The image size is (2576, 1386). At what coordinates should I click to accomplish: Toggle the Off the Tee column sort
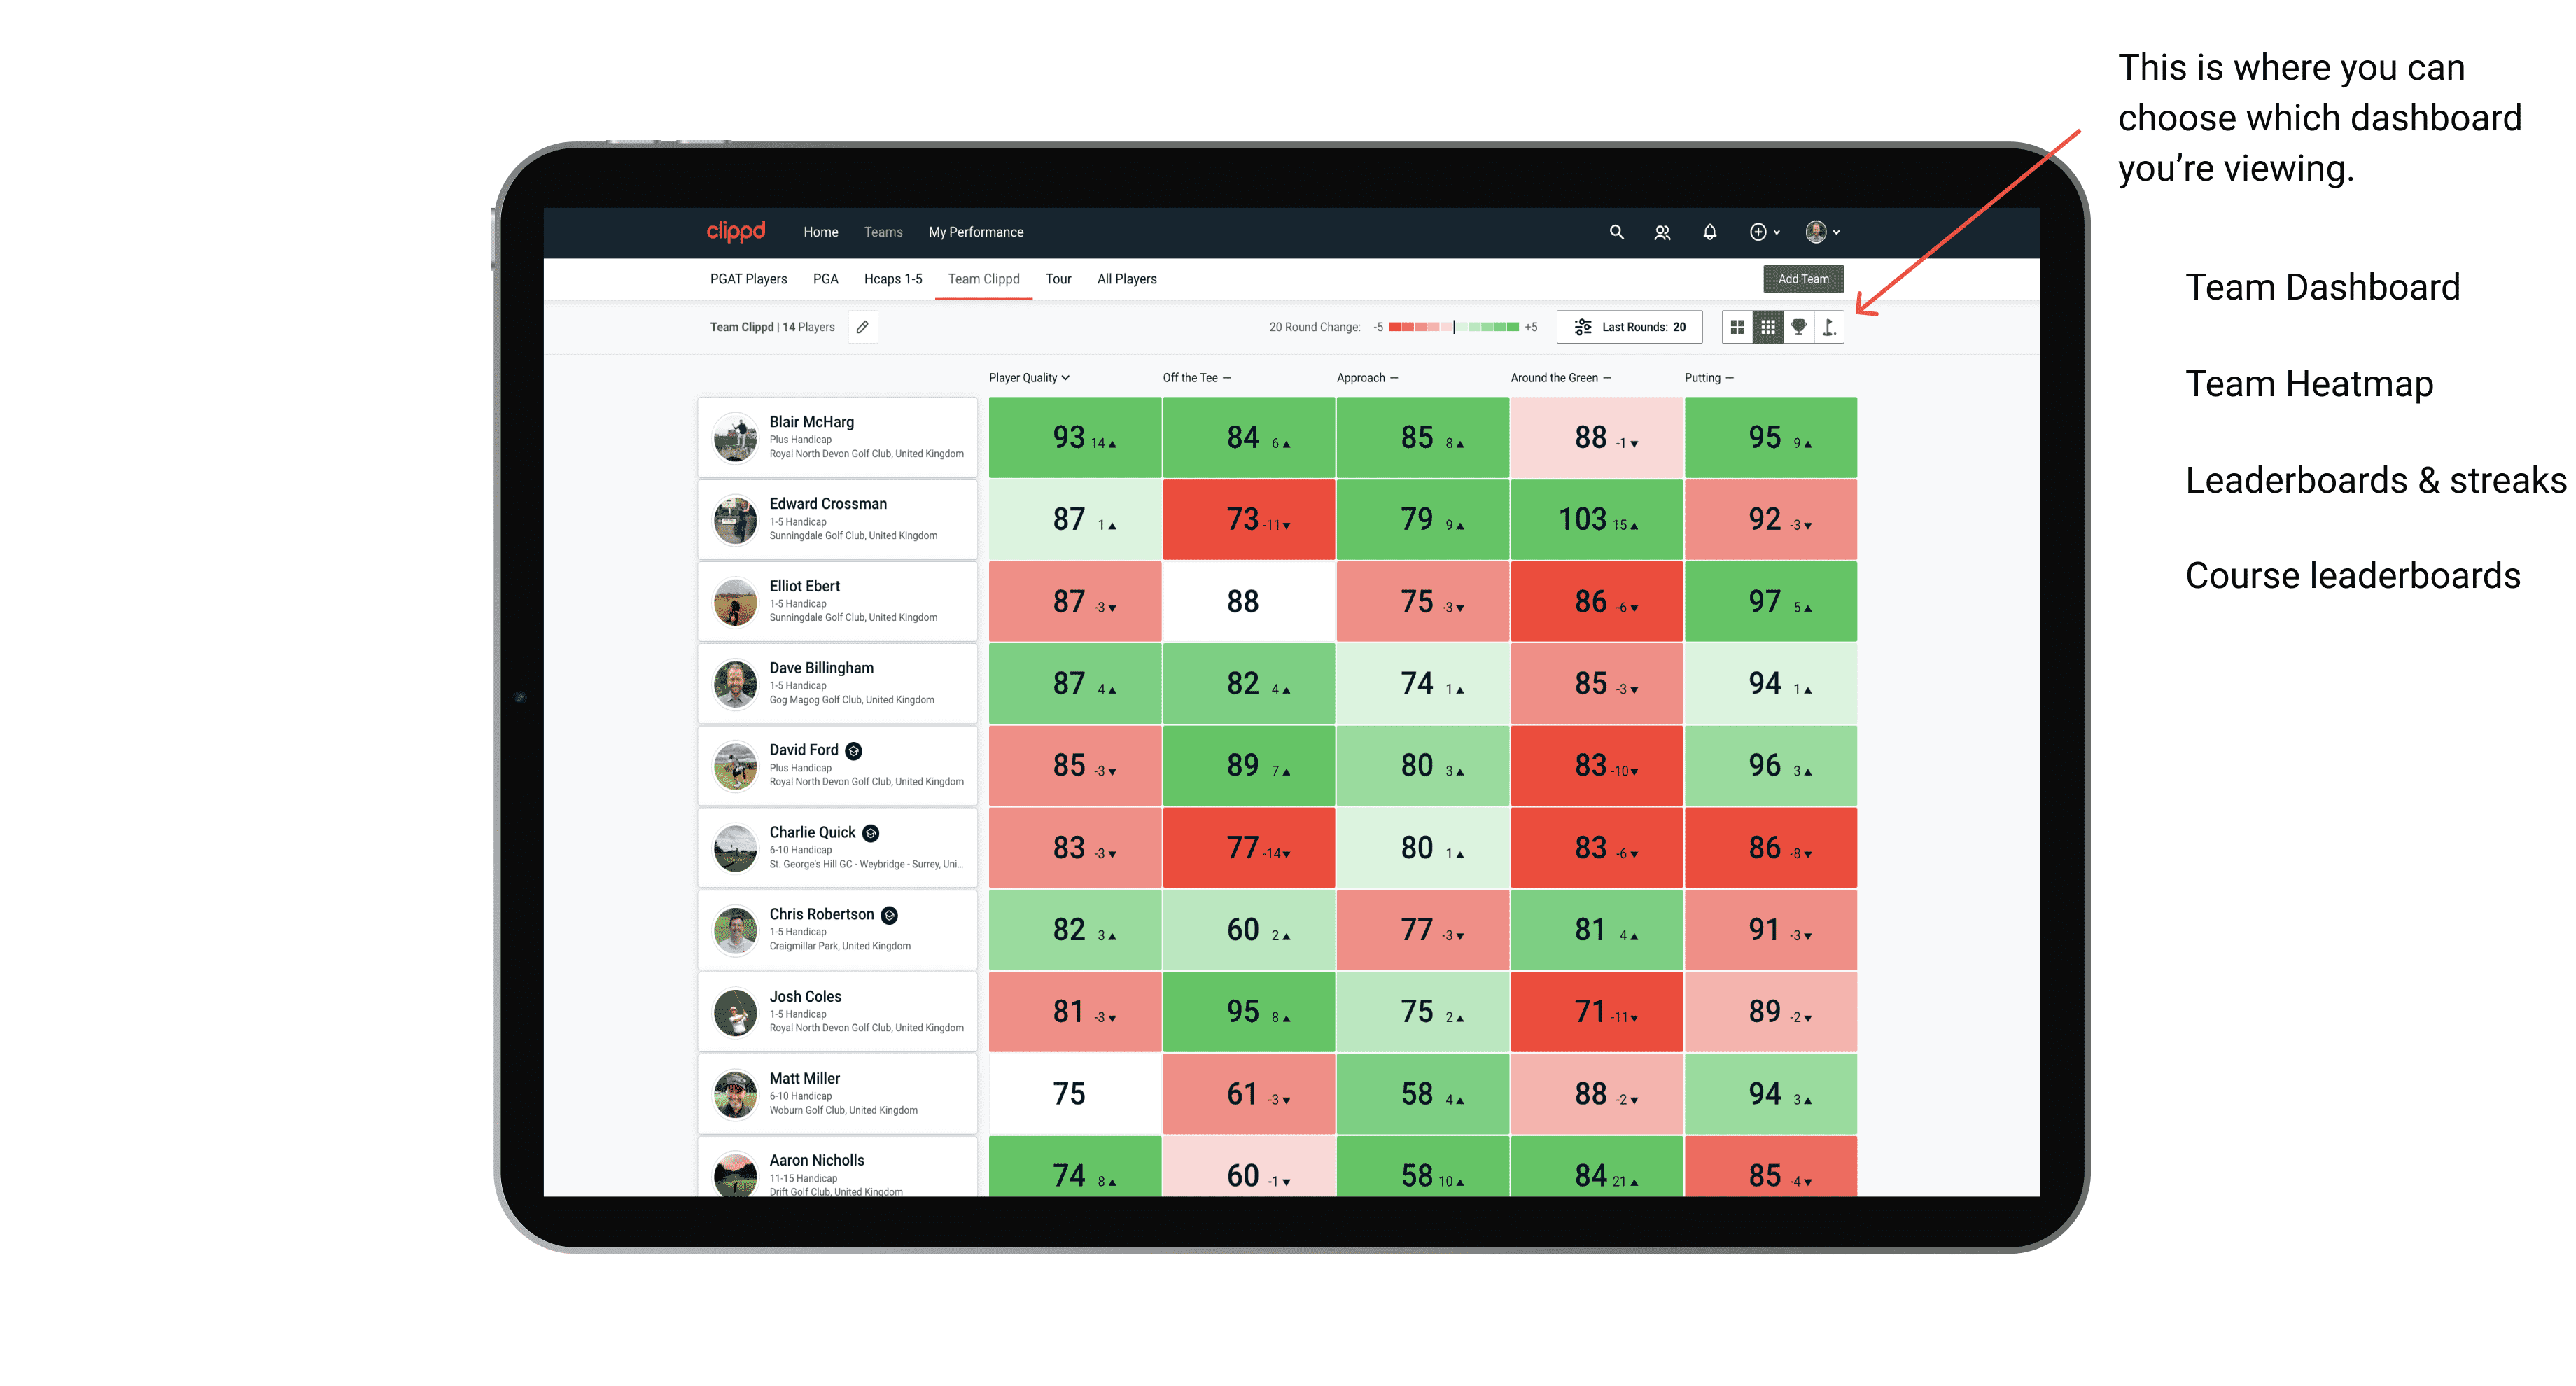click(1194, 379)
